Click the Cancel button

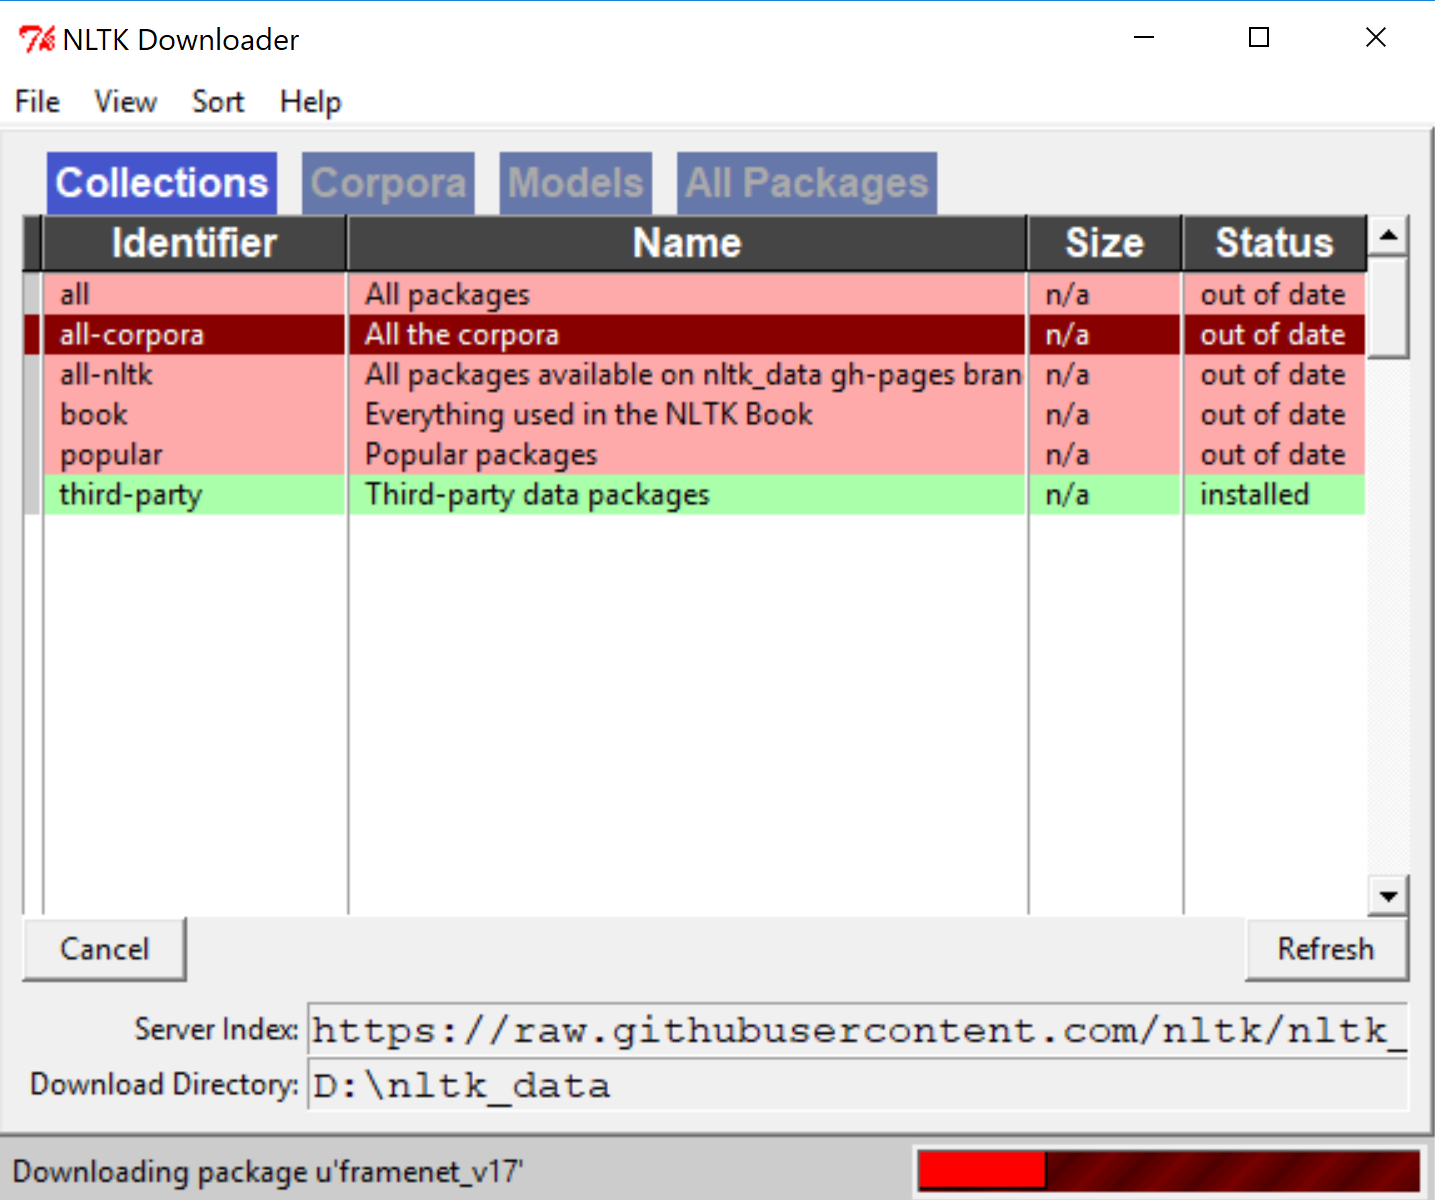(104, 949)
